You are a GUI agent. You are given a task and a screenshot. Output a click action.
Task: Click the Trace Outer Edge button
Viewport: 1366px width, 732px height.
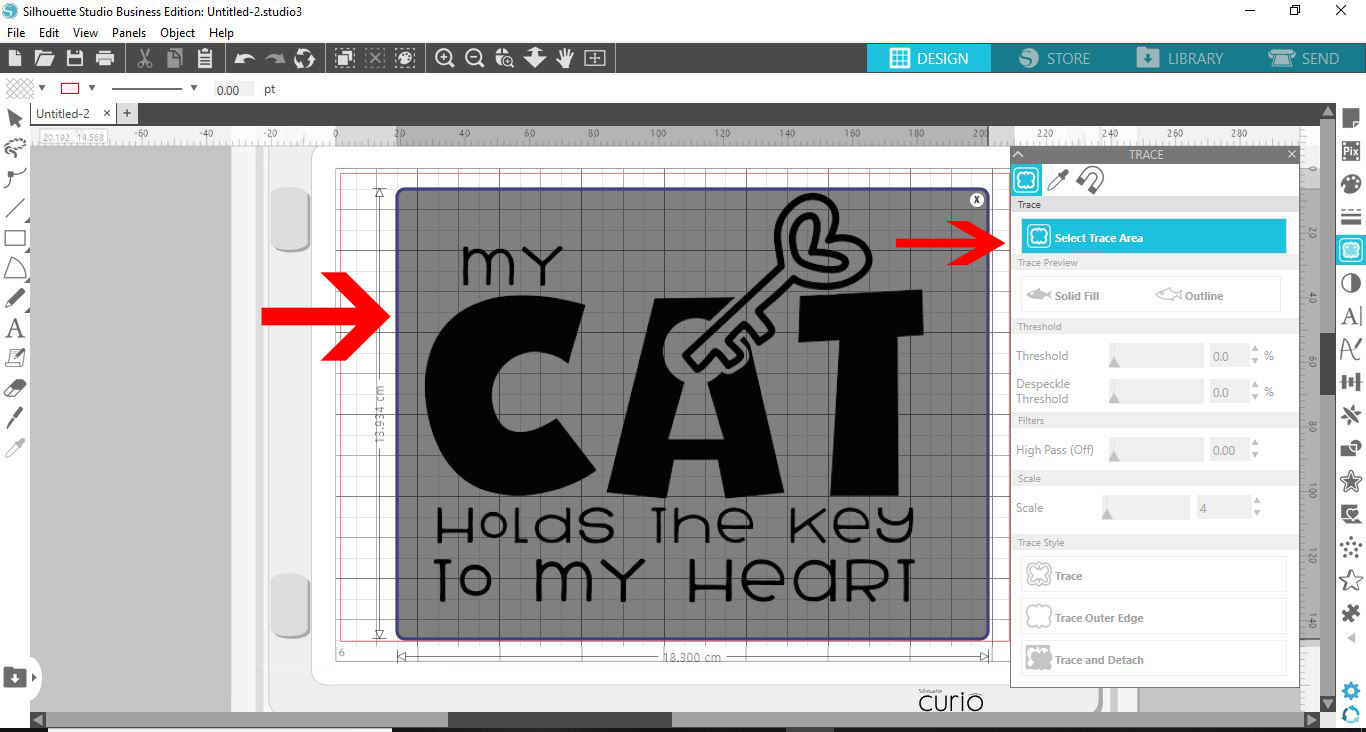[1153, 617]
